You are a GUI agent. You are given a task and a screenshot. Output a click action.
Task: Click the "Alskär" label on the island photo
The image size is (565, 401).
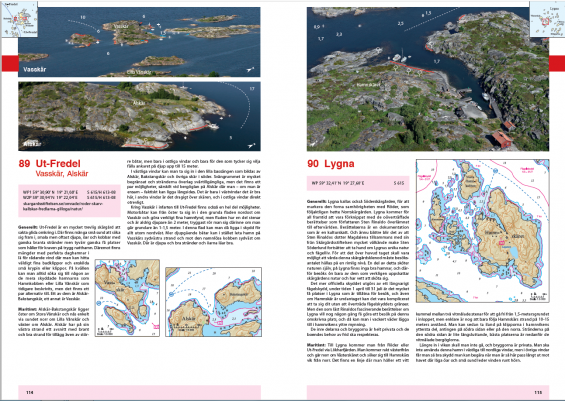[x=139, y=103]
